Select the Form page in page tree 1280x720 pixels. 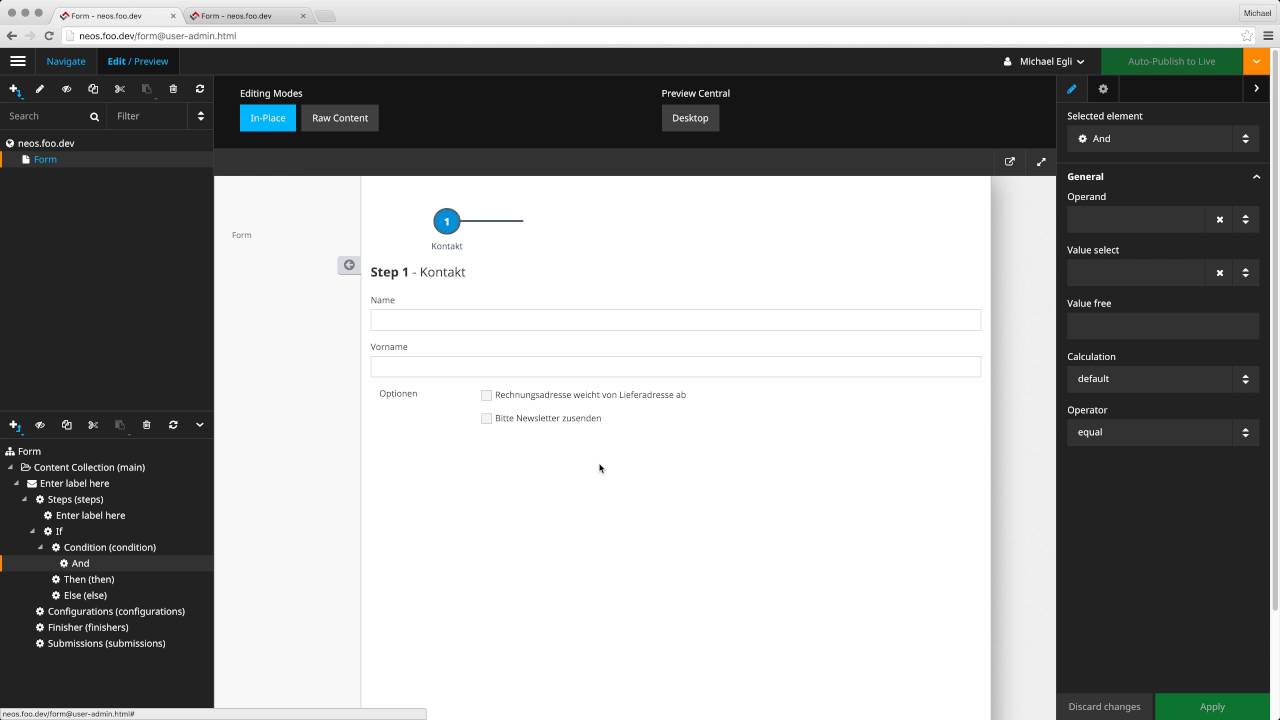point(45,159)
